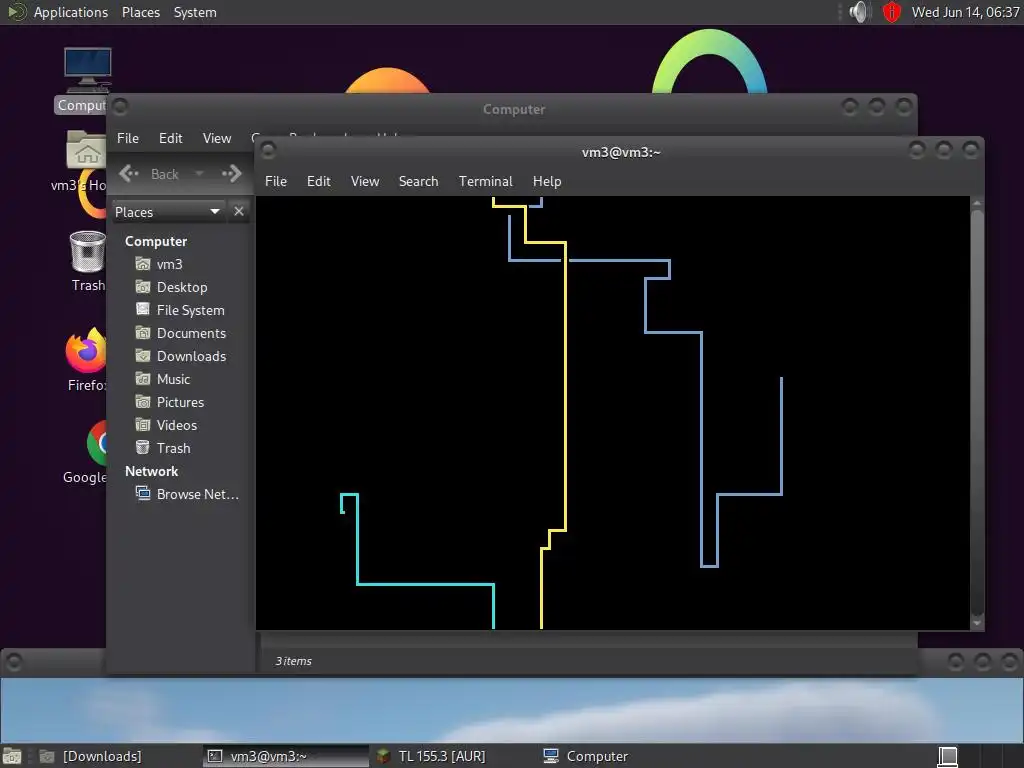Screen dimensions: 1024x768
Task: Open the Computer window View menu
Action: click(x=217, y=138)
